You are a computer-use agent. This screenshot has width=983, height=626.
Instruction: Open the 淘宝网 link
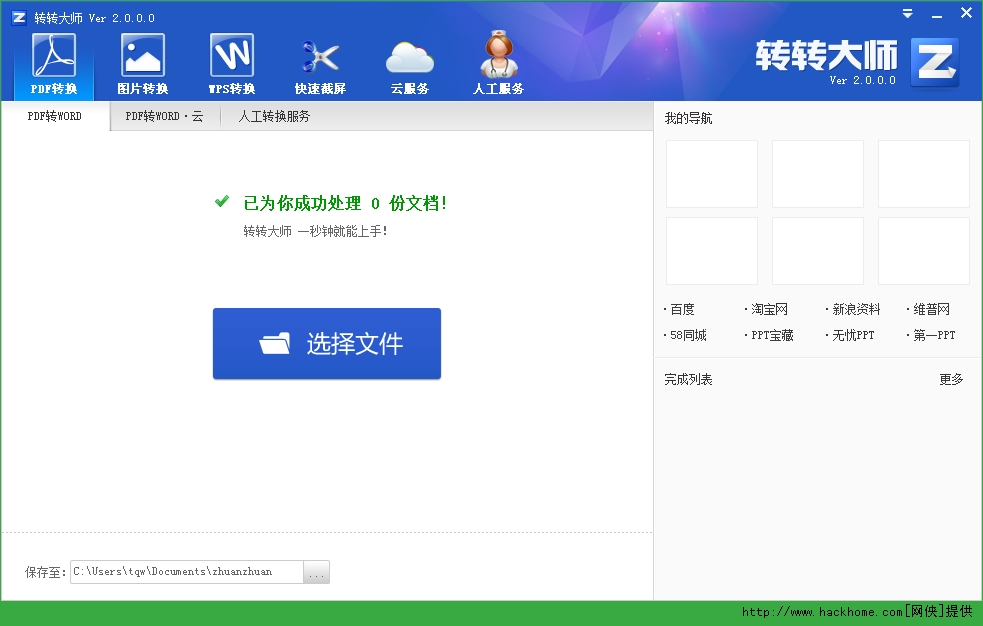pos(769,309)
